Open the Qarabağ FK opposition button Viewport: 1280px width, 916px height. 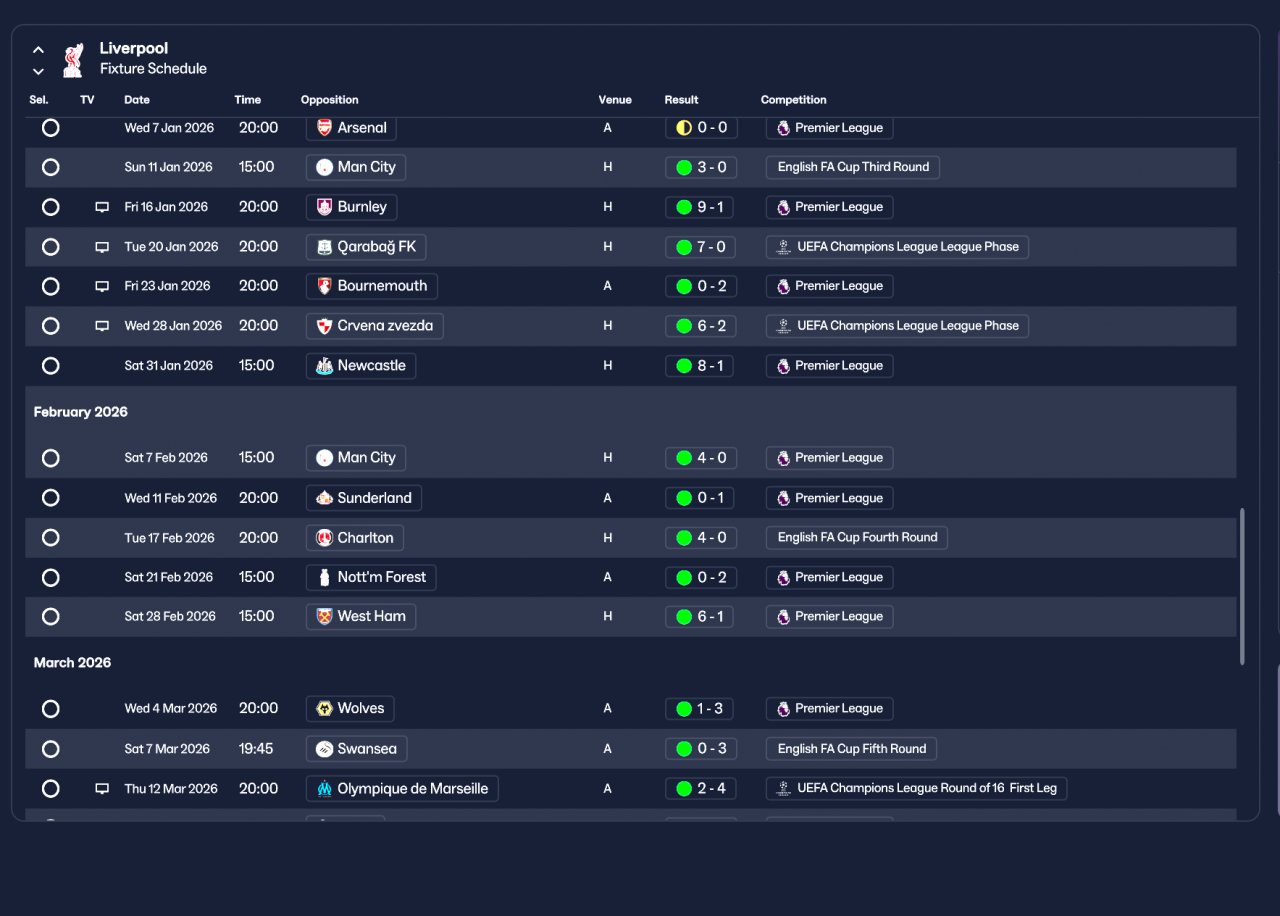[x=367, y=247]
